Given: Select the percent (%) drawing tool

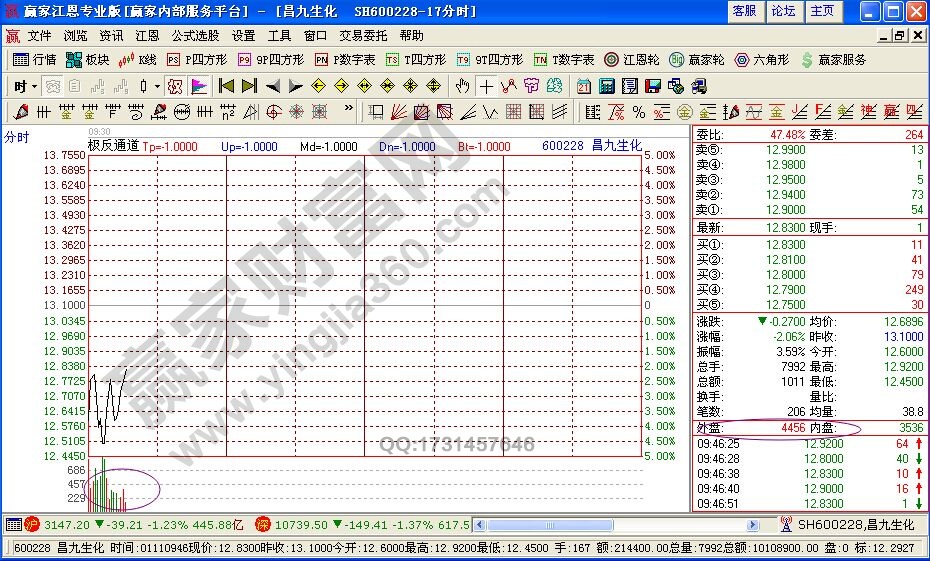Looking at the screenshot, I should 639,111.
